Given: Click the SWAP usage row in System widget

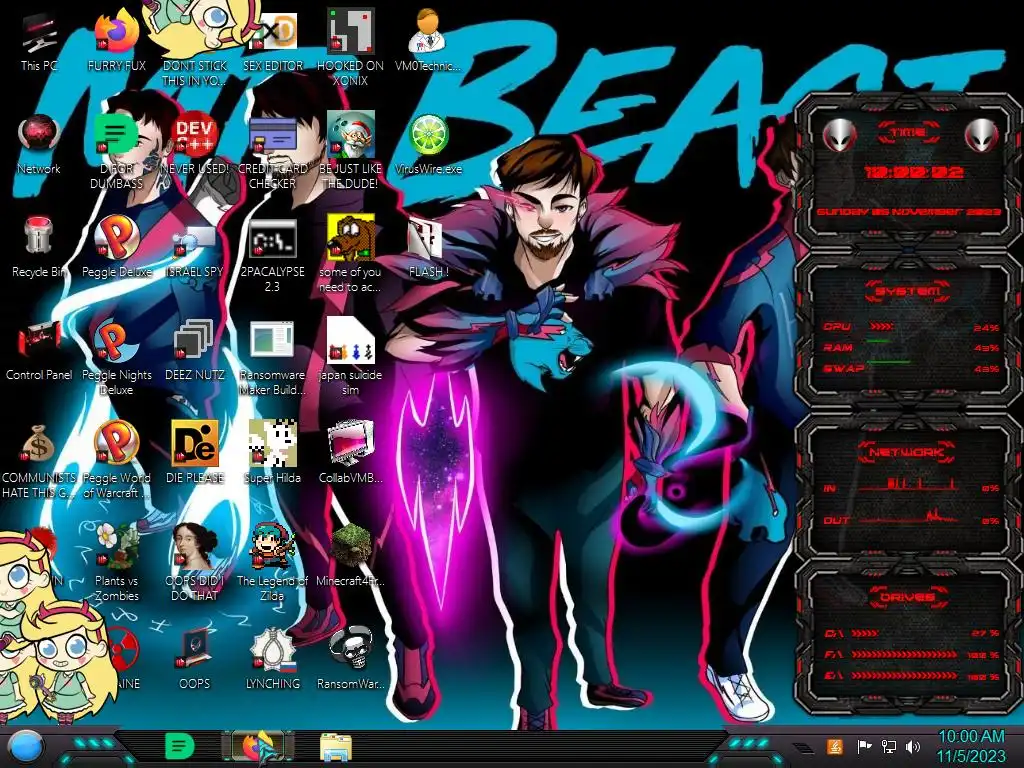Looking at the screenshot, I should [912, 369].
